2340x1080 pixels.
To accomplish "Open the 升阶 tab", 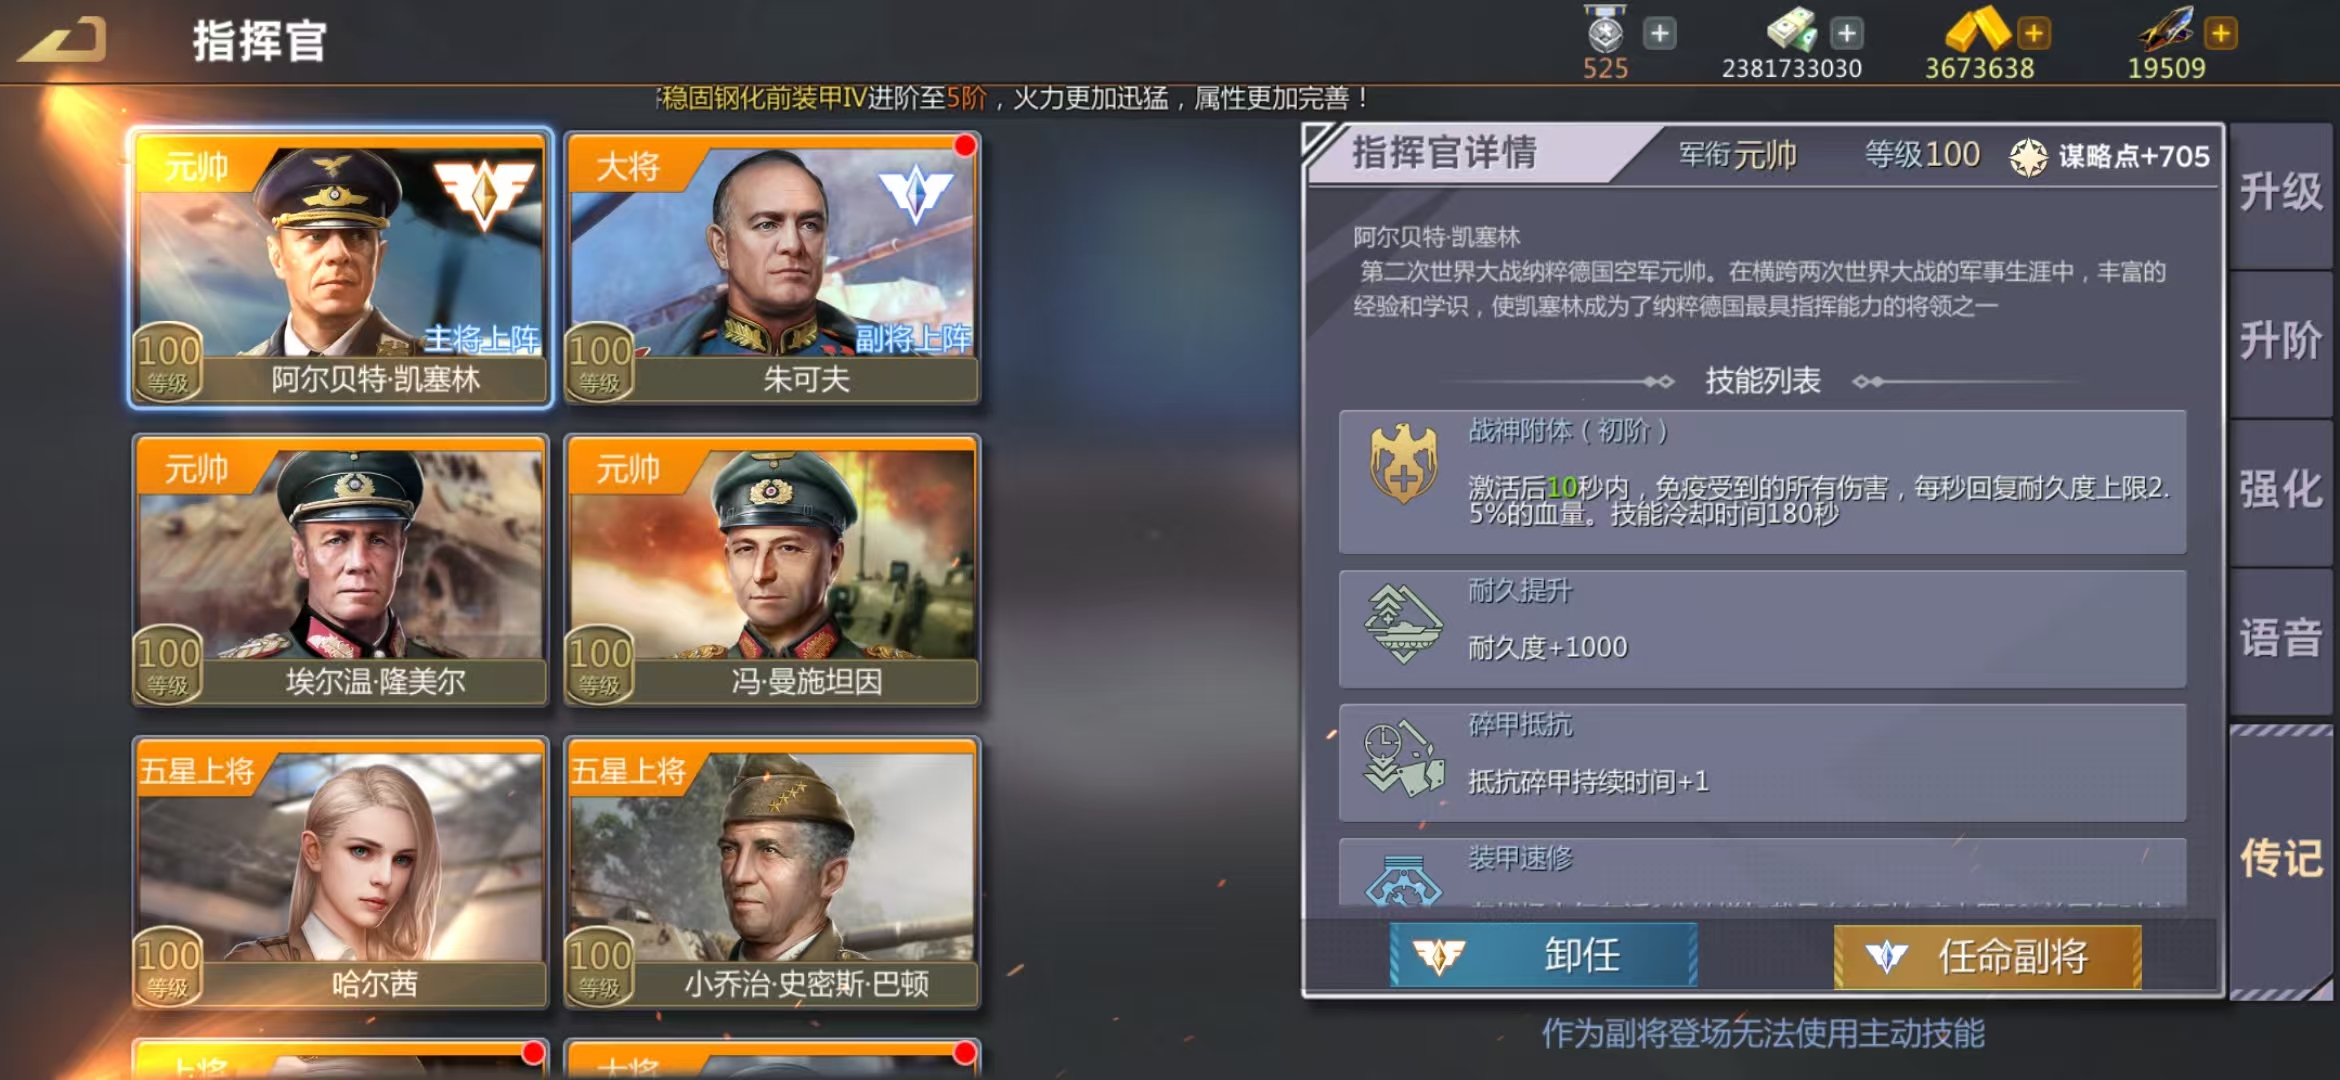I will coord(2280,343).
